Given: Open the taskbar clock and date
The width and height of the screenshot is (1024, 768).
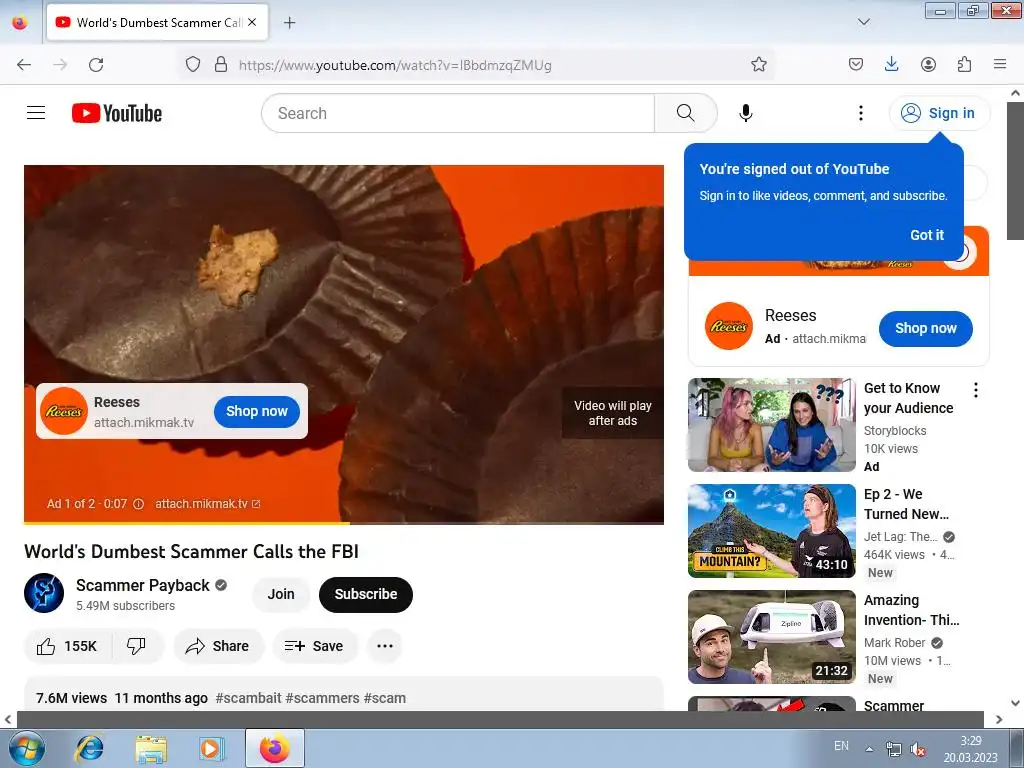Looking at the screenshot, I should click(970, 749).
